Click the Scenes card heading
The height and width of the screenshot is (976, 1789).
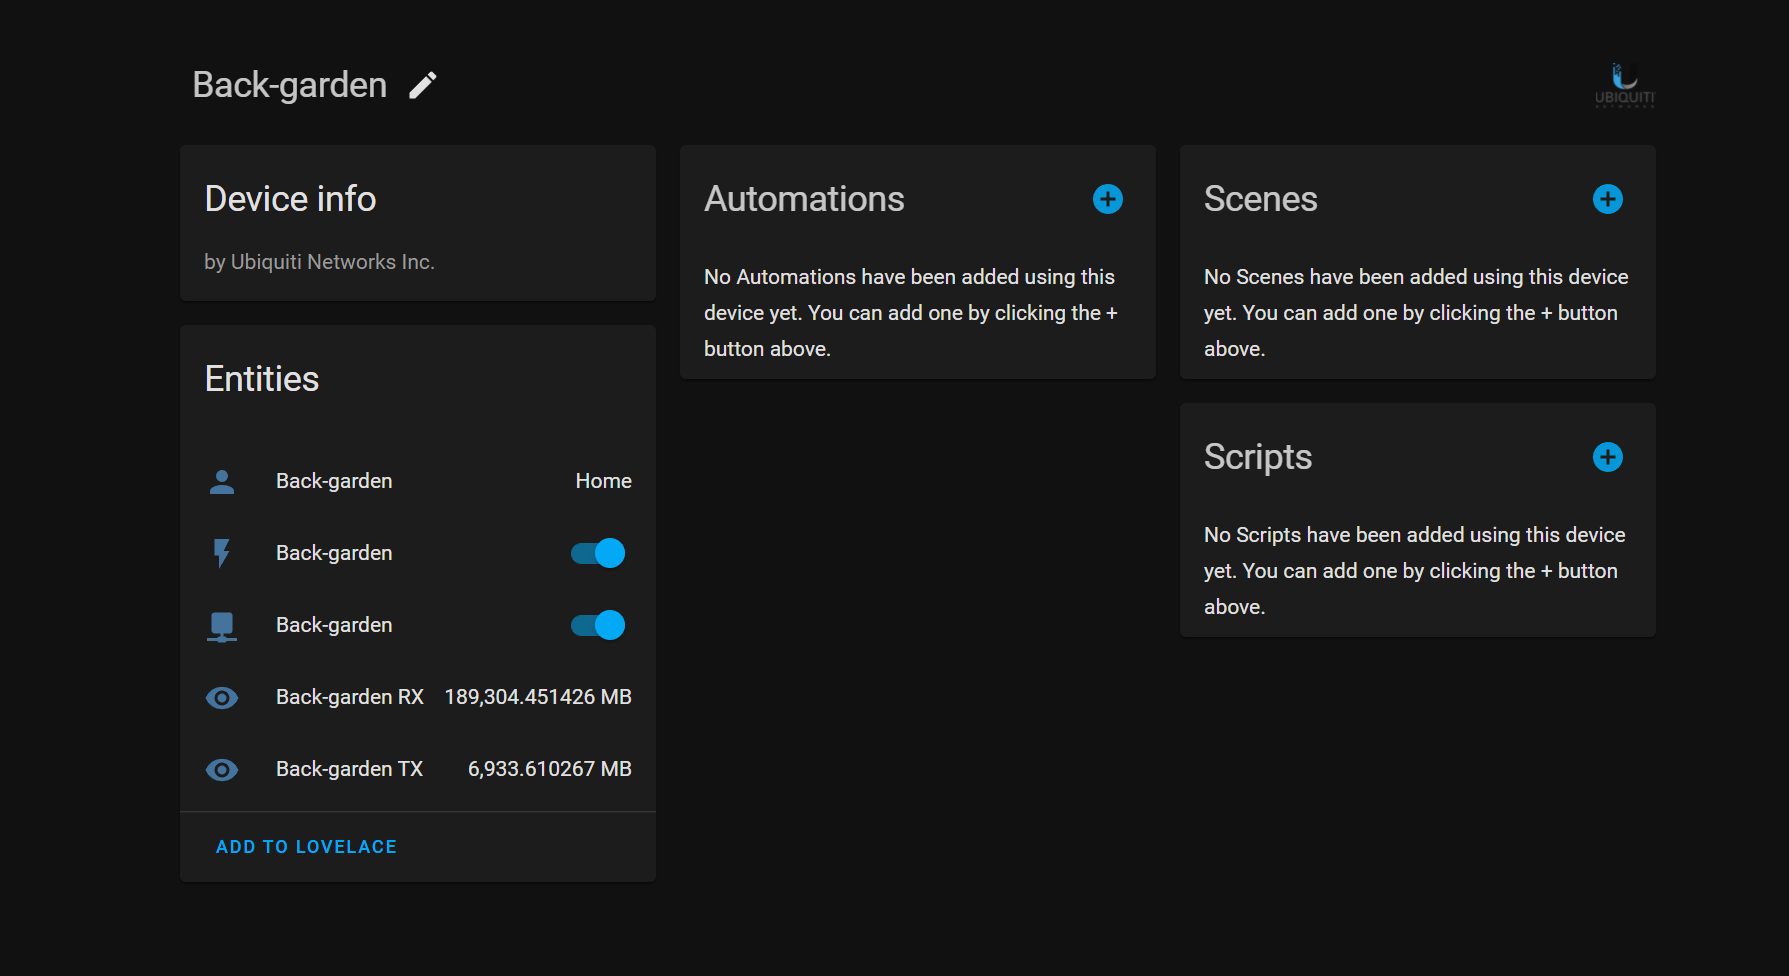point(1260,199)
